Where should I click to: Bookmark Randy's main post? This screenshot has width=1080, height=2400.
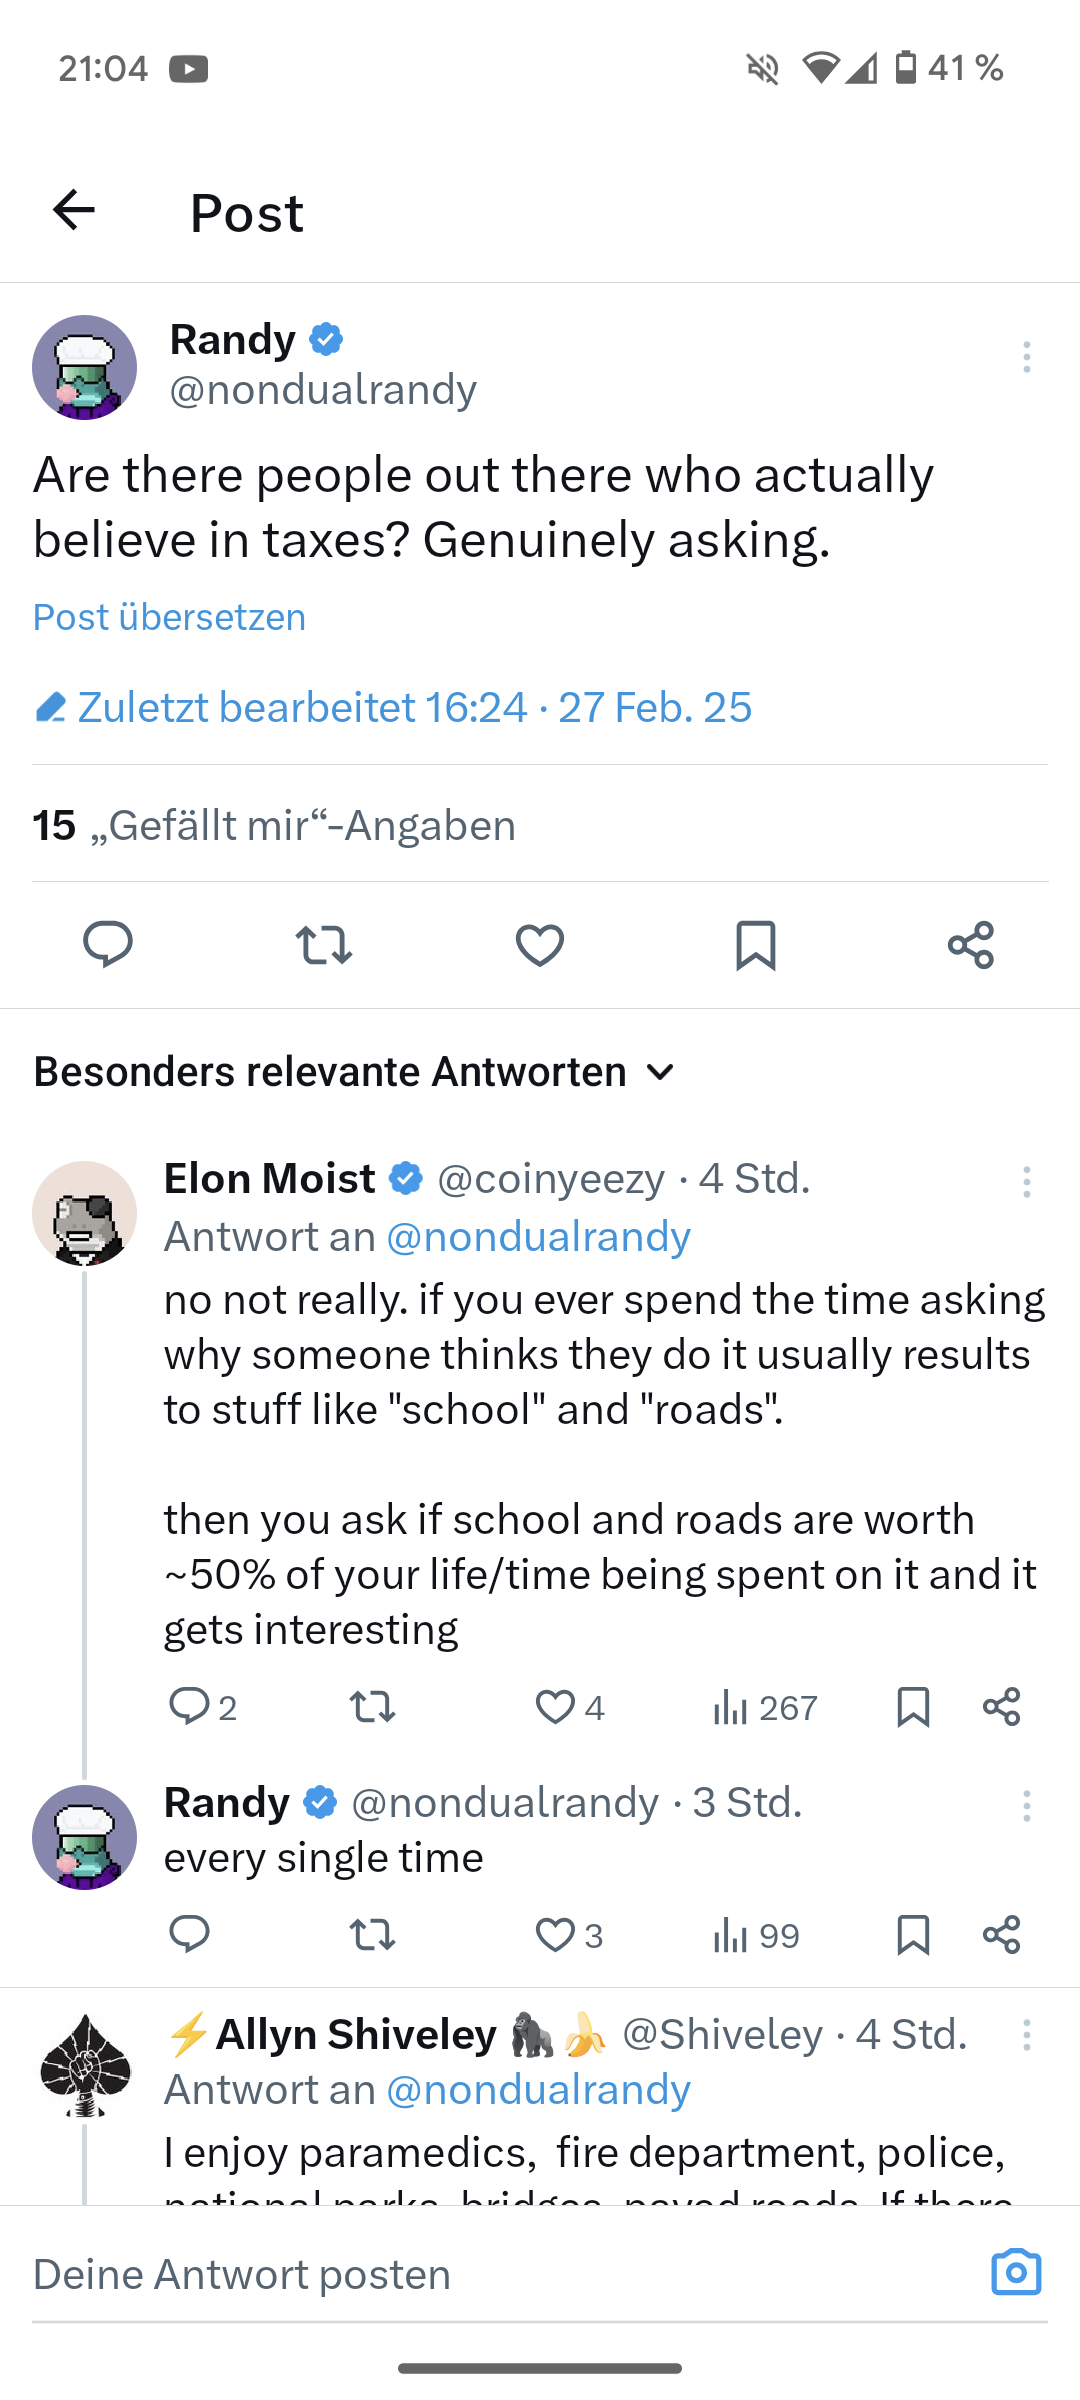(756, 944)
